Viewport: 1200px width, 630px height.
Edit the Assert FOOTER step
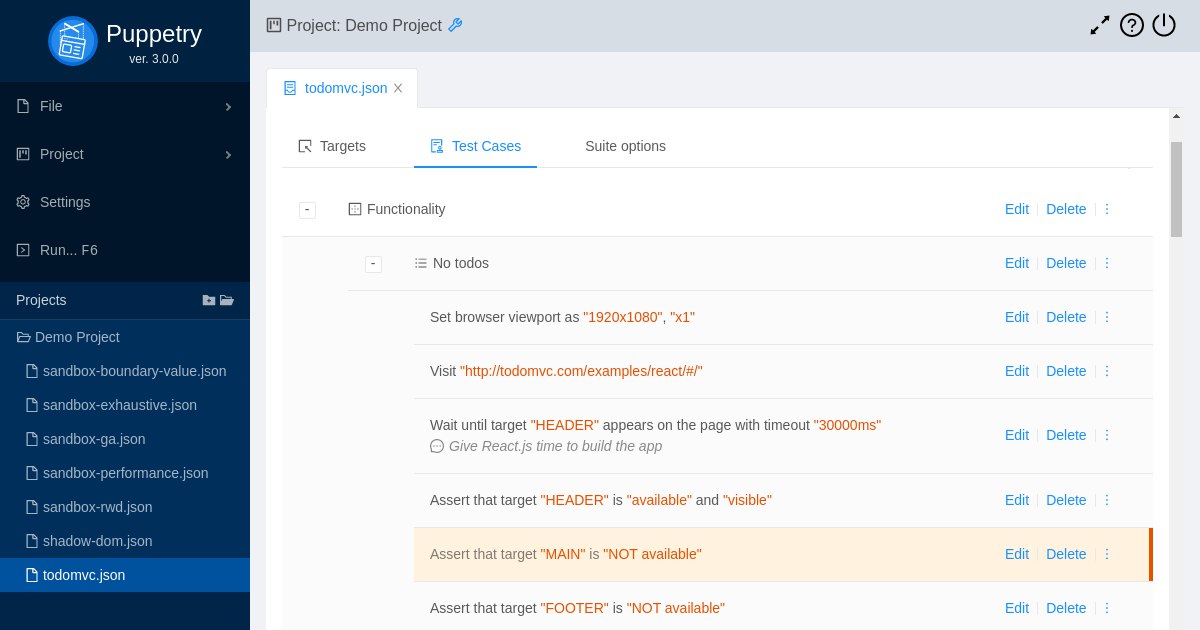1017,608
